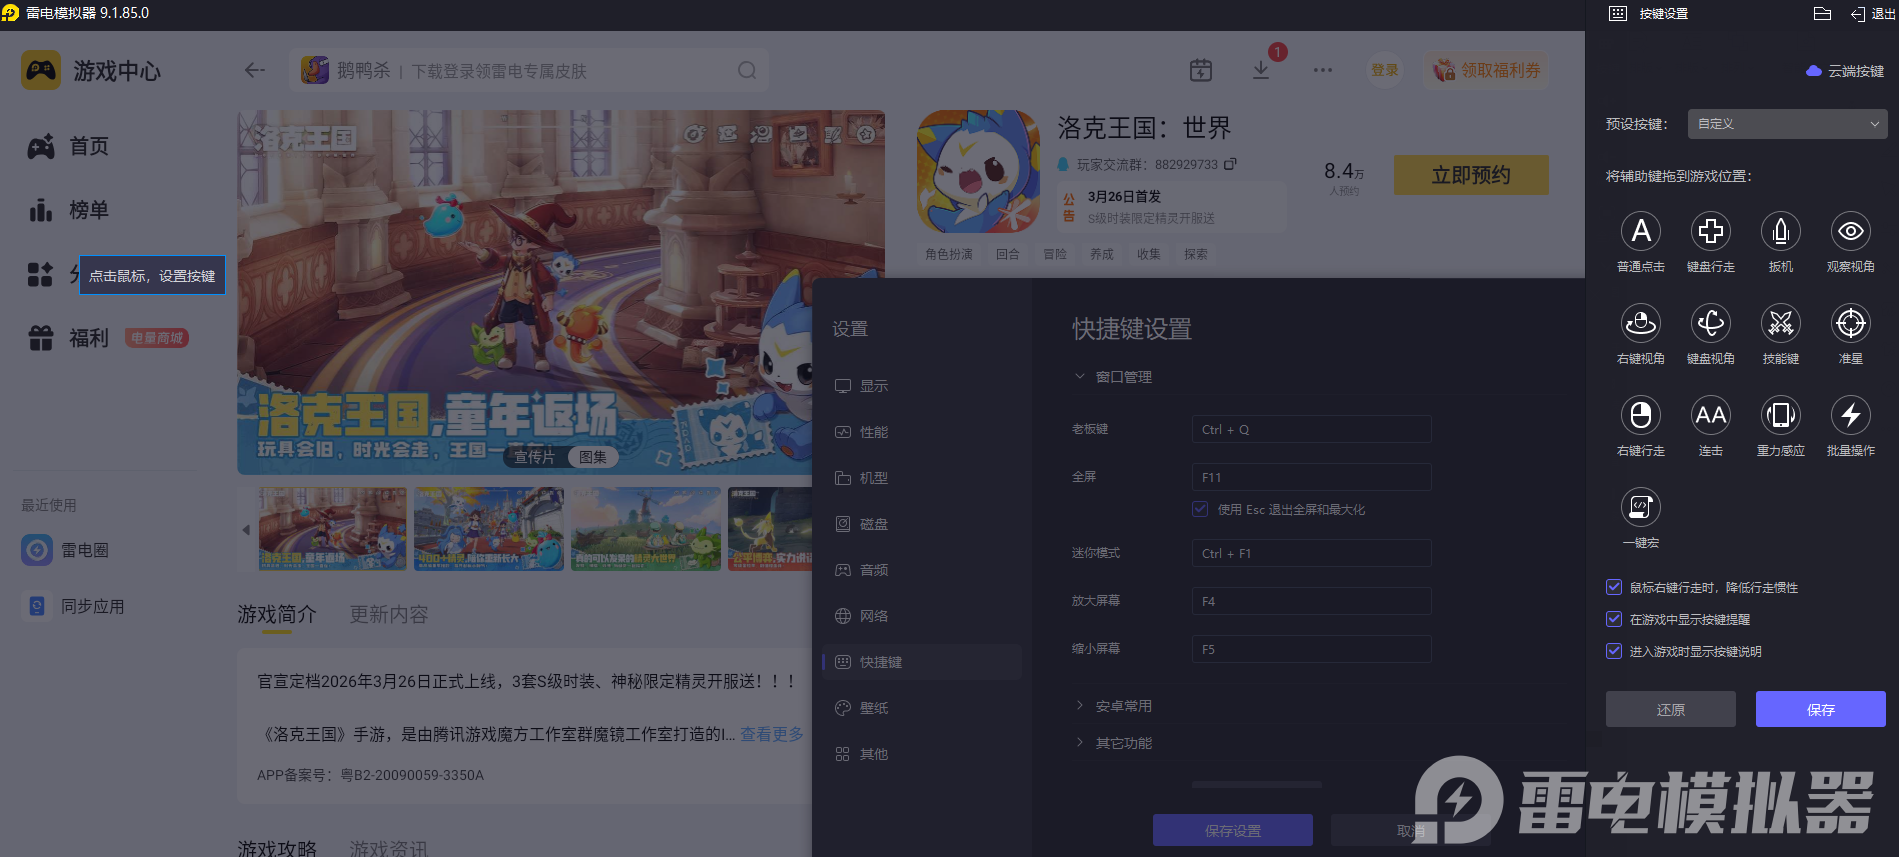The image size is (1899, 857).
Task: Open 显示 settings category
Action: [x=921, y=386]
